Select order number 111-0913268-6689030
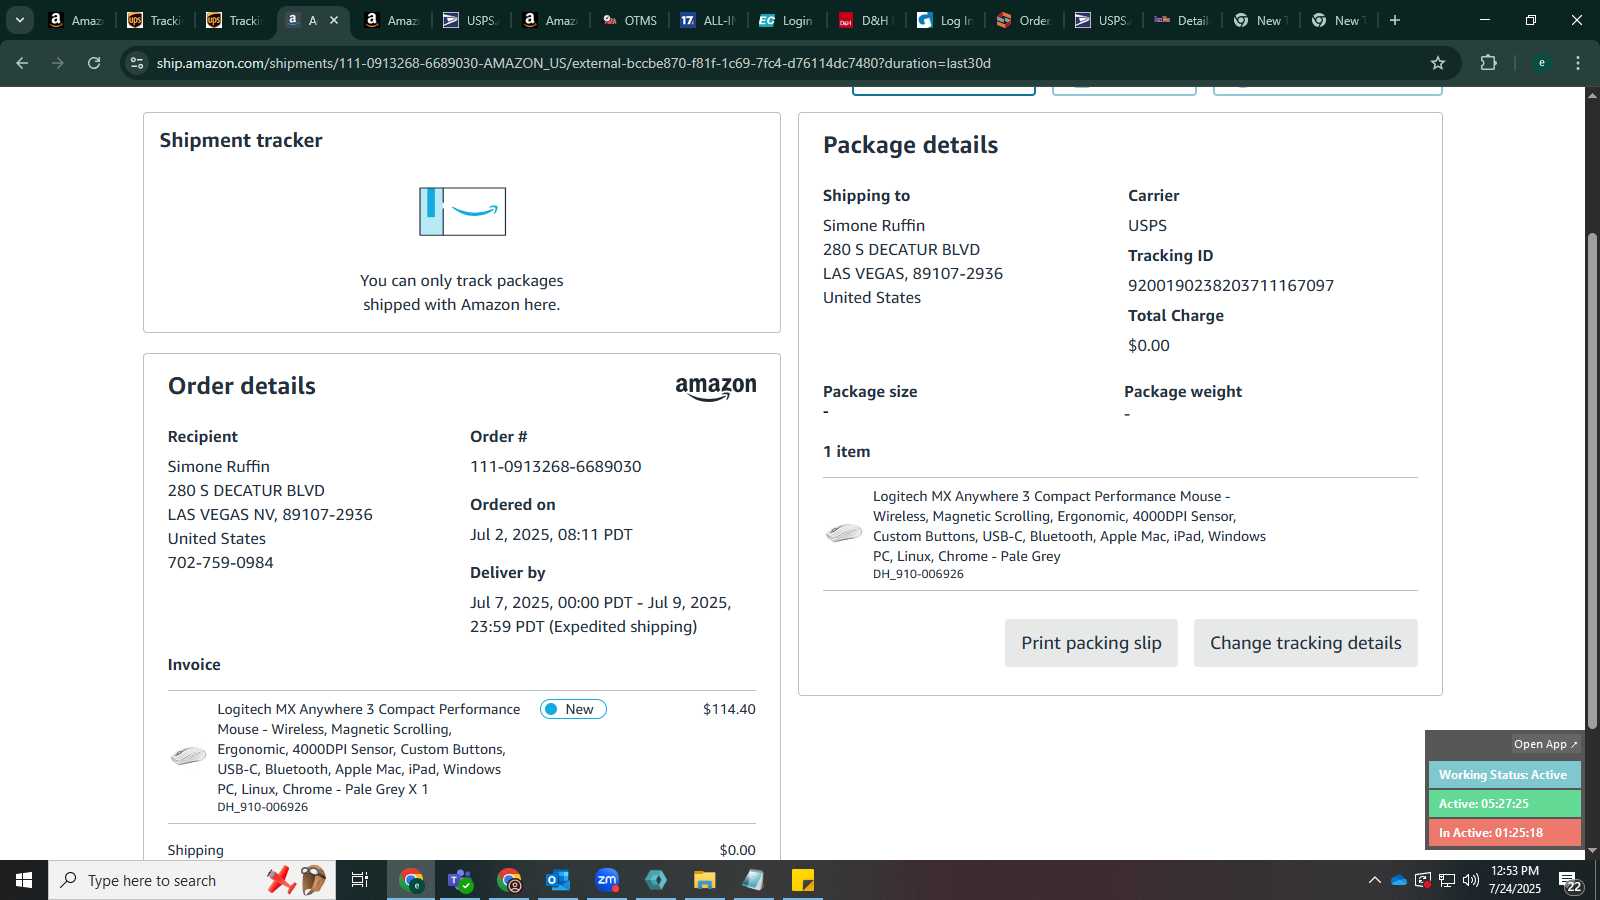The width and height of the screenshot is (1600, 900). coord(556,467)
